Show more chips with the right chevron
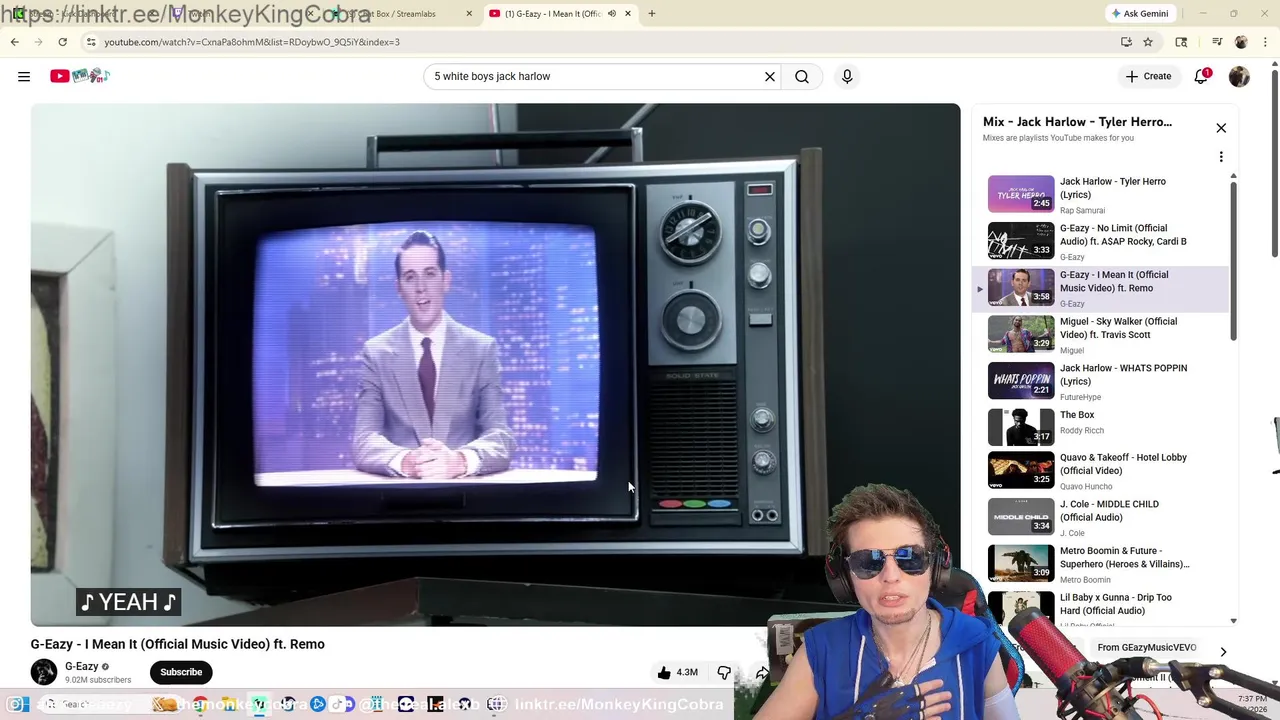 pos(1223,652)
